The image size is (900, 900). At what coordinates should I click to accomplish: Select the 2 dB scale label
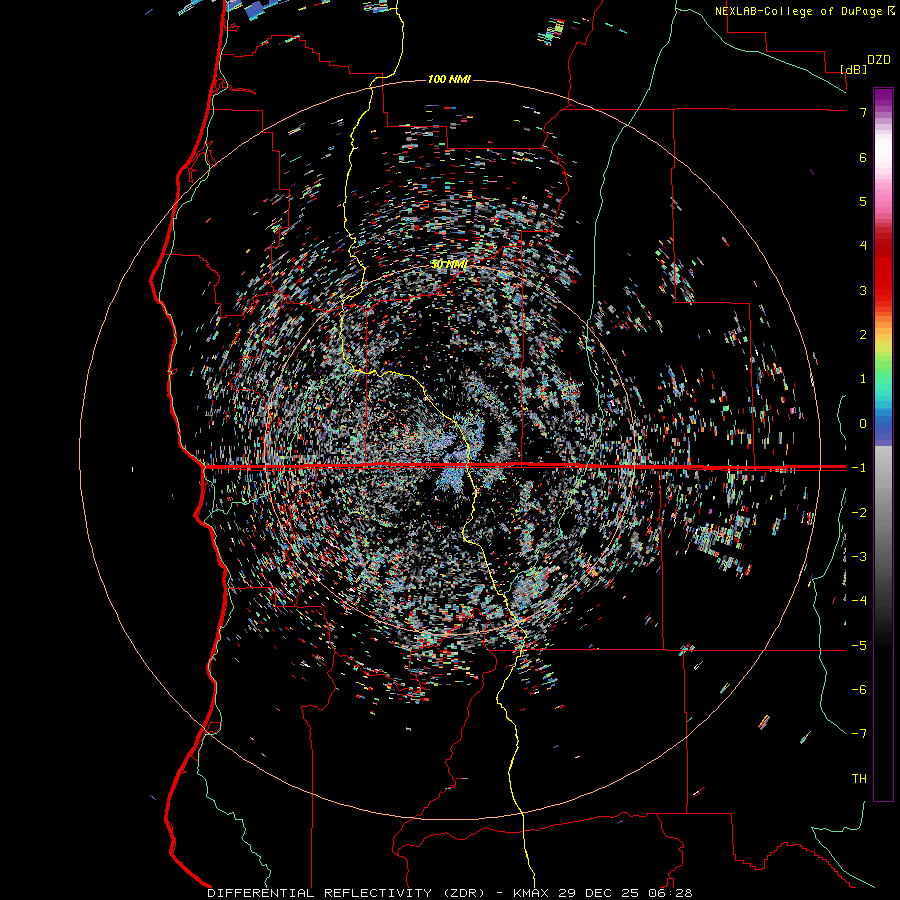[x=863, y=335]
